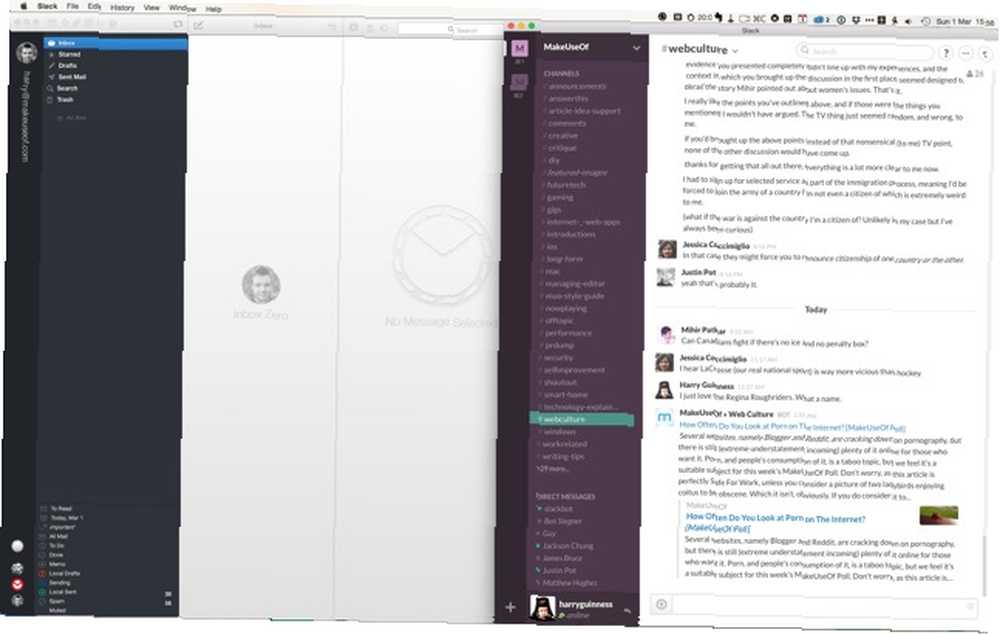Open the security channel

[558, 358]
